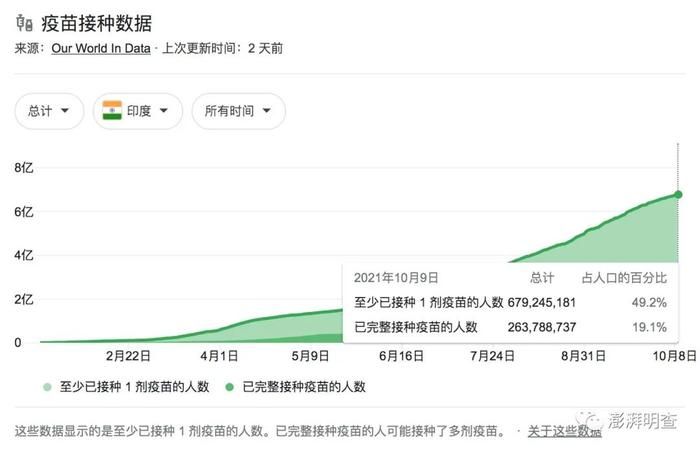This screenshot has width=700, height=452.
Task: Click the 8月31日 x-axis label
Action: 583,356
